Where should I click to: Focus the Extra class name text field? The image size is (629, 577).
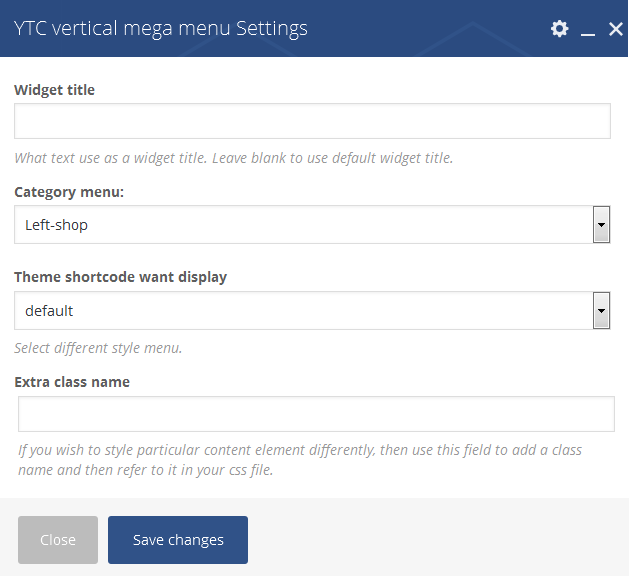[x=316, y=414]
